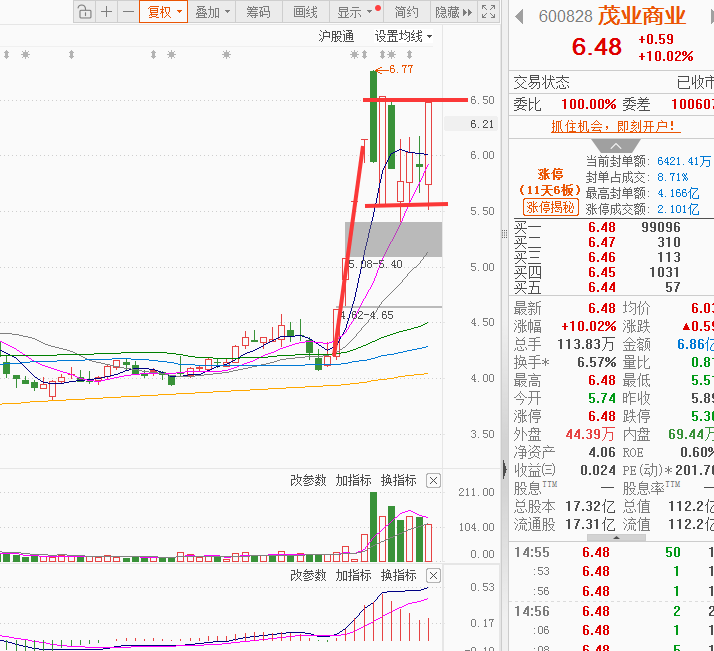Click the 画线 drawing tool button
Image resolution: width=714 pixels, height=651 pixels.
click(305, 12)
